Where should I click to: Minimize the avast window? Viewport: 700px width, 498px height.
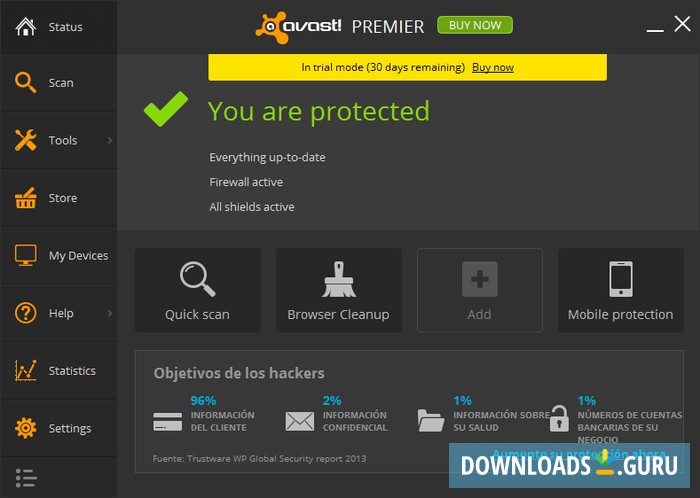coord(655,26)
